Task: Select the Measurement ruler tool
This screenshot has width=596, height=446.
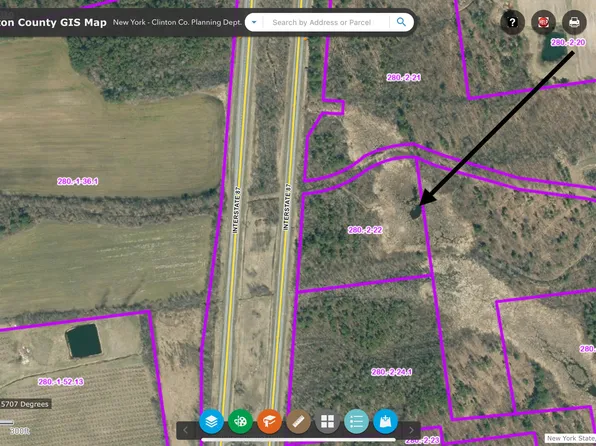Action: click(298, 421)
